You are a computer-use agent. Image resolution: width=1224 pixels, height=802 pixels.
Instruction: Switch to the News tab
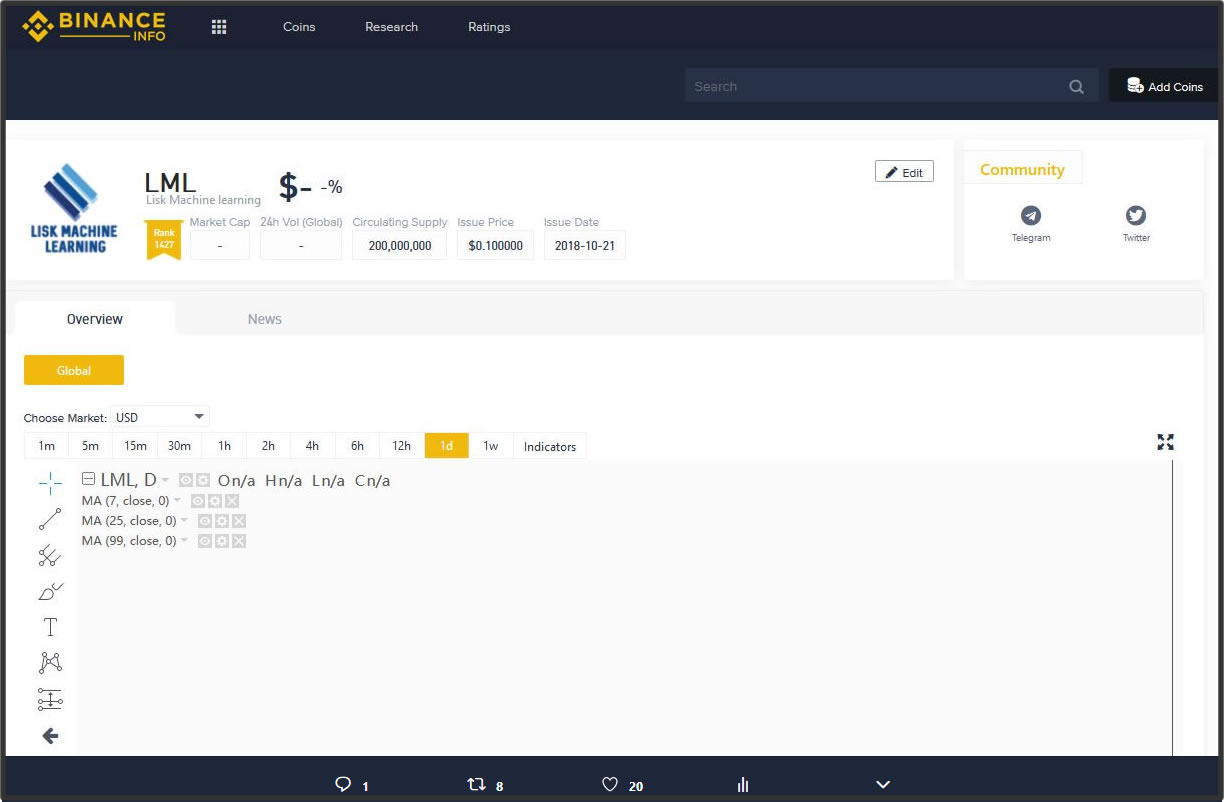click(x=265, y=319)
